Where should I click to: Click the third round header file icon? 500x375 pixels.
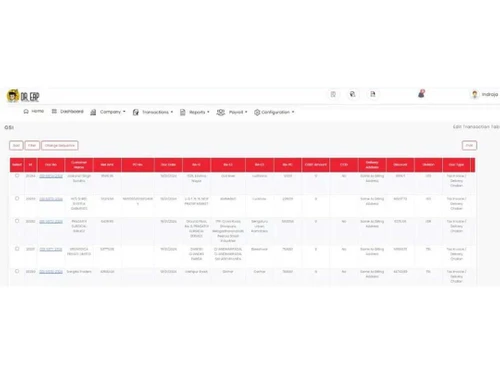pos(373,94)
